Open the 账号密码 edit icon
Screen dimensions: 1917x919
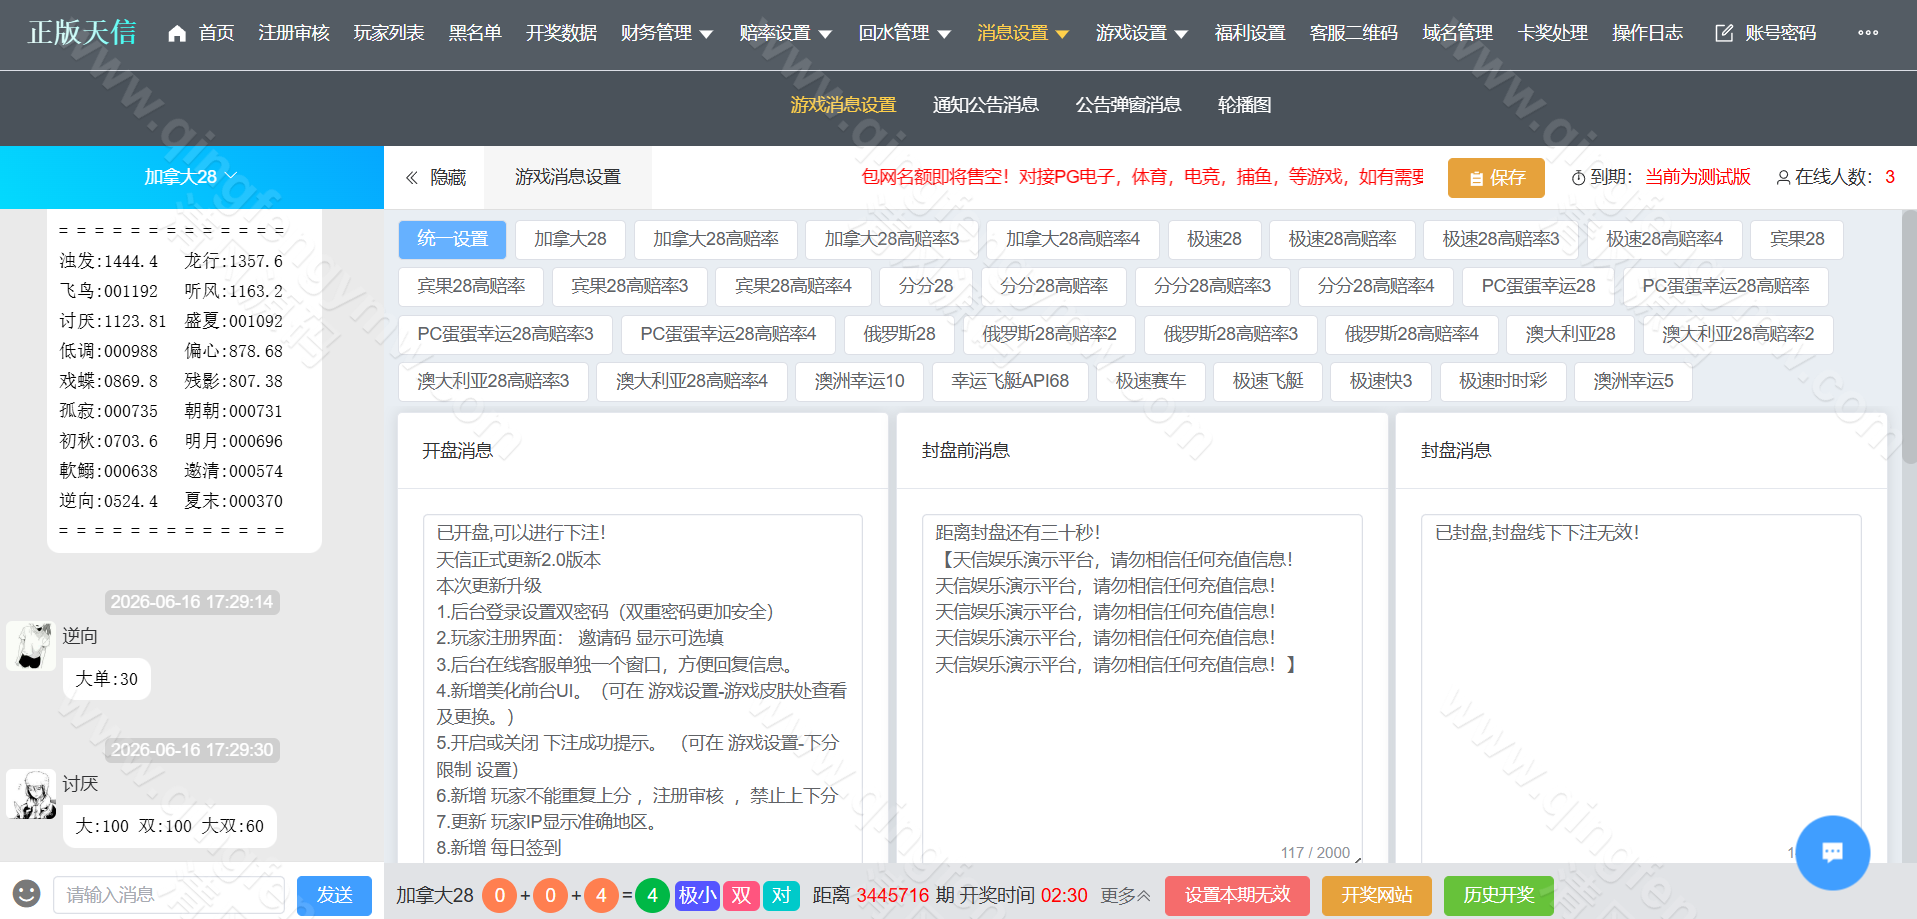(1724, 33)
